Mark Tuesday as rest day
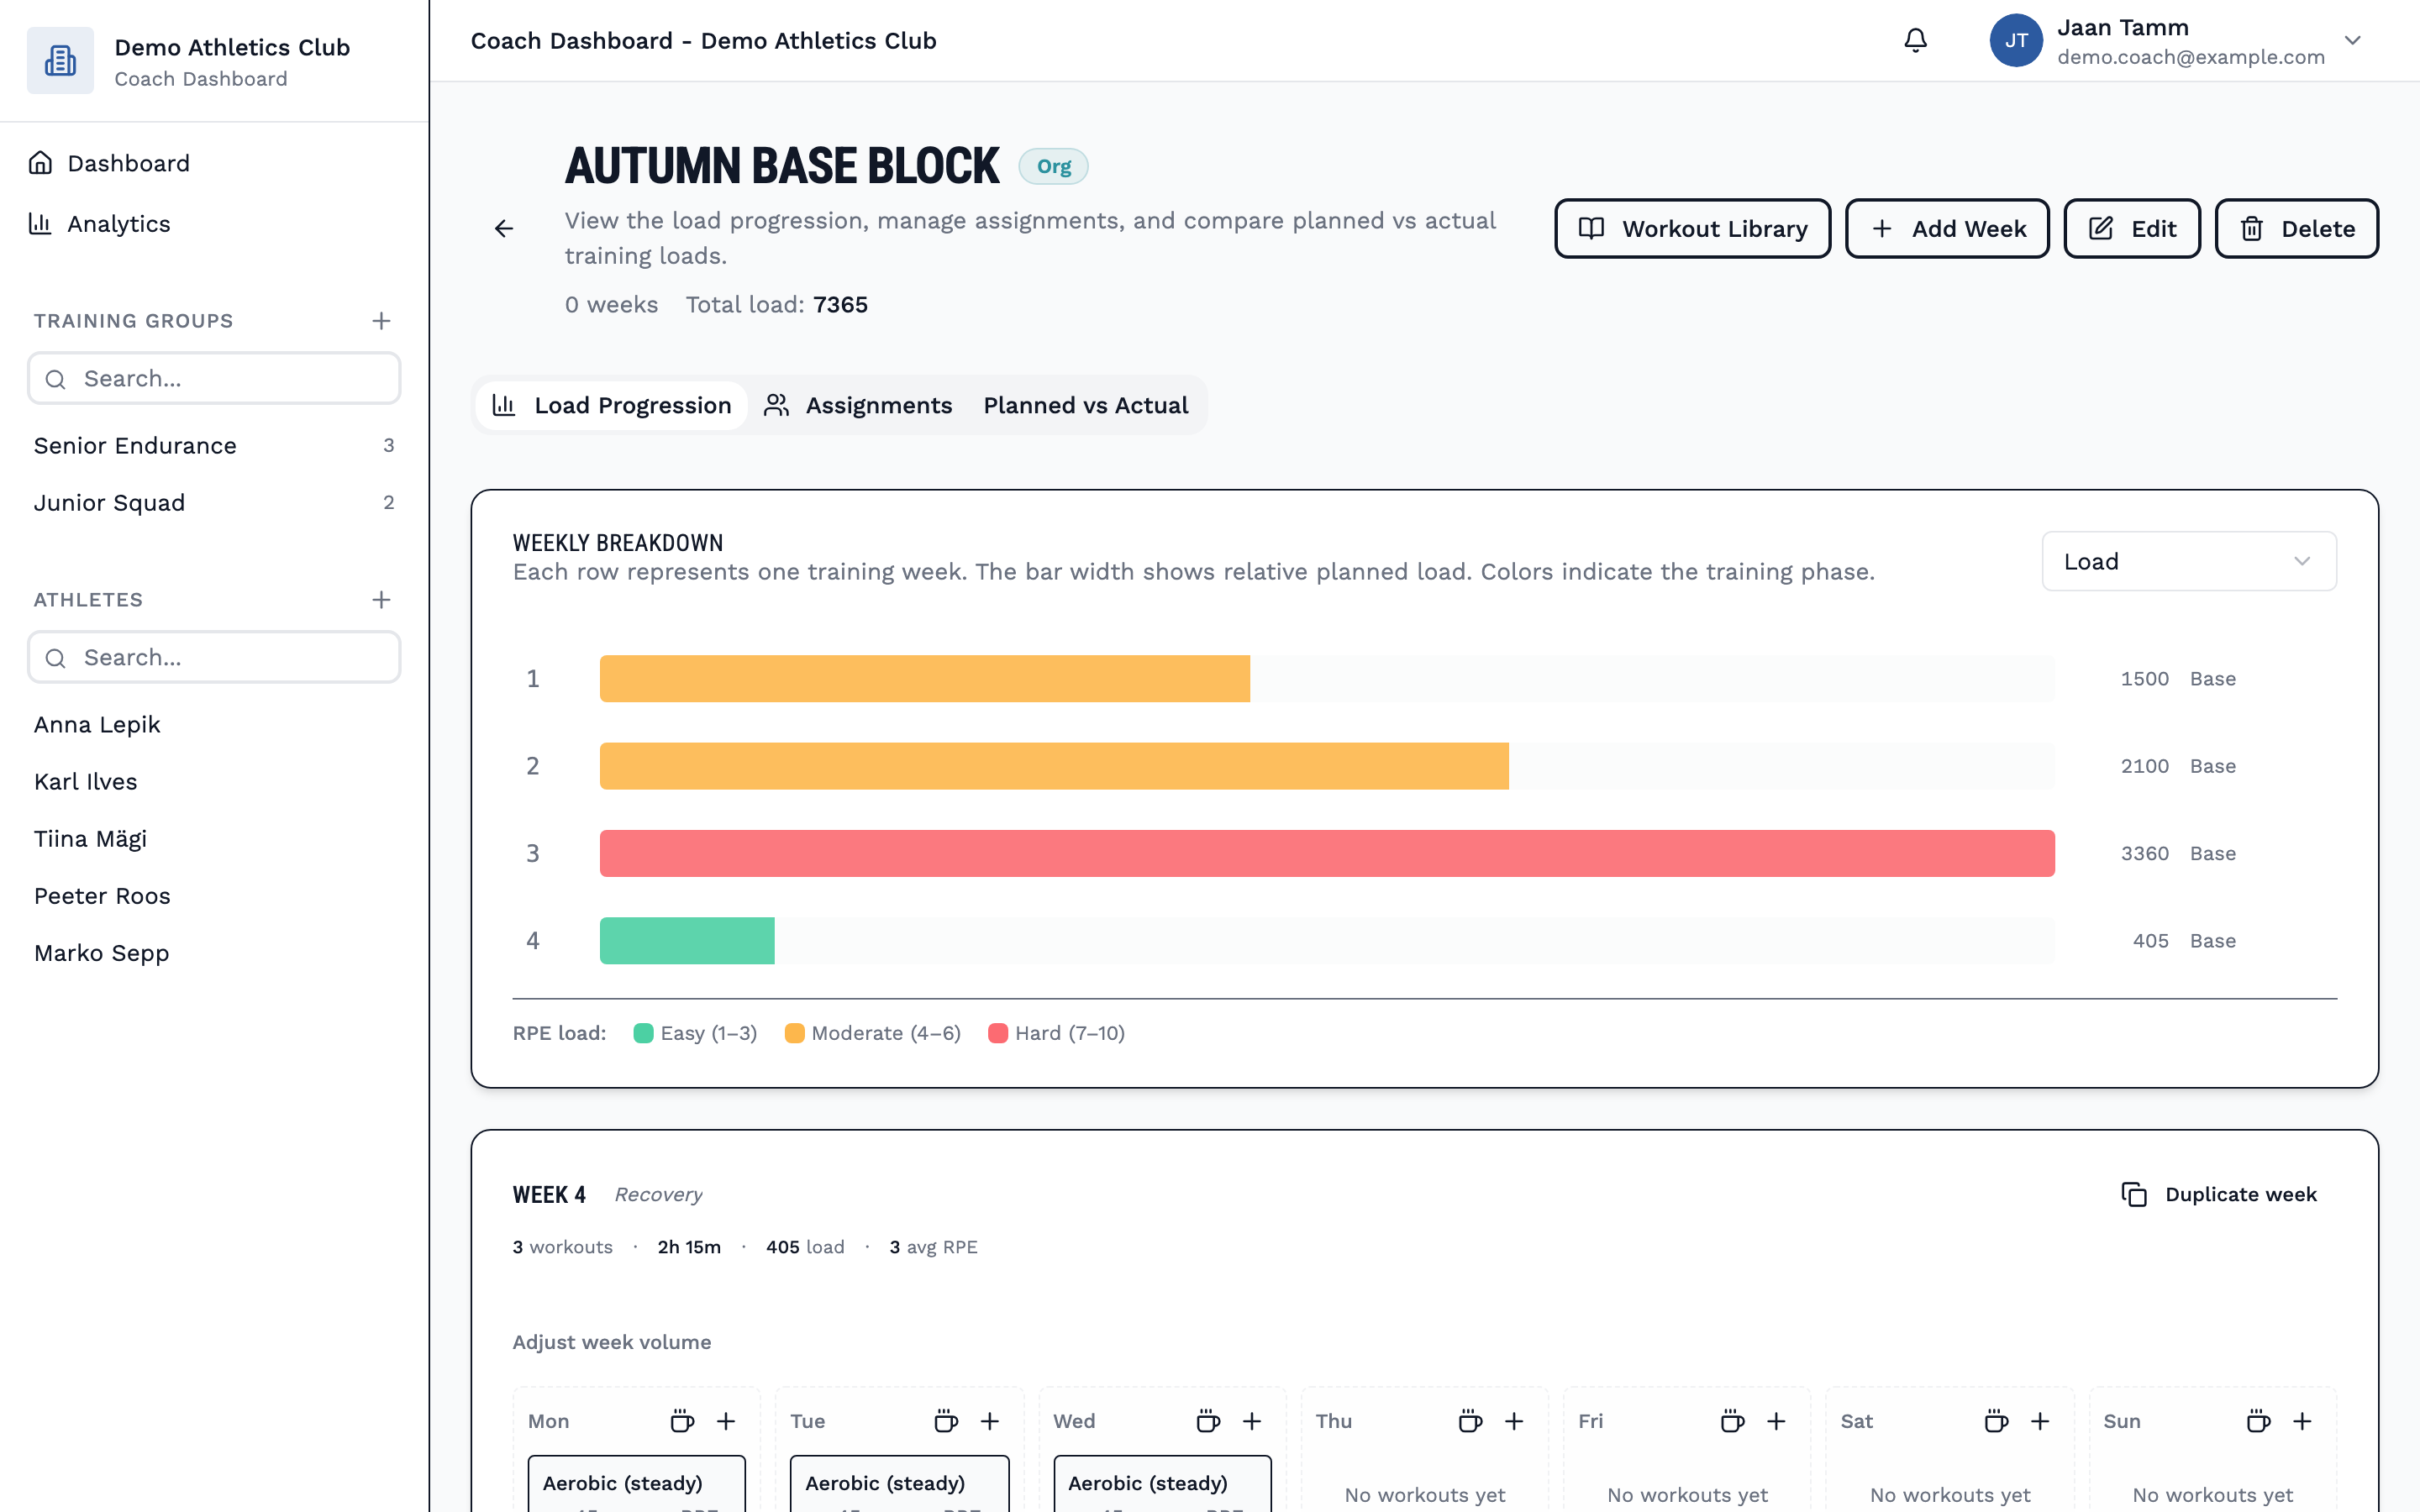Viewport: 2420px width, 1512px height. 945,1421
